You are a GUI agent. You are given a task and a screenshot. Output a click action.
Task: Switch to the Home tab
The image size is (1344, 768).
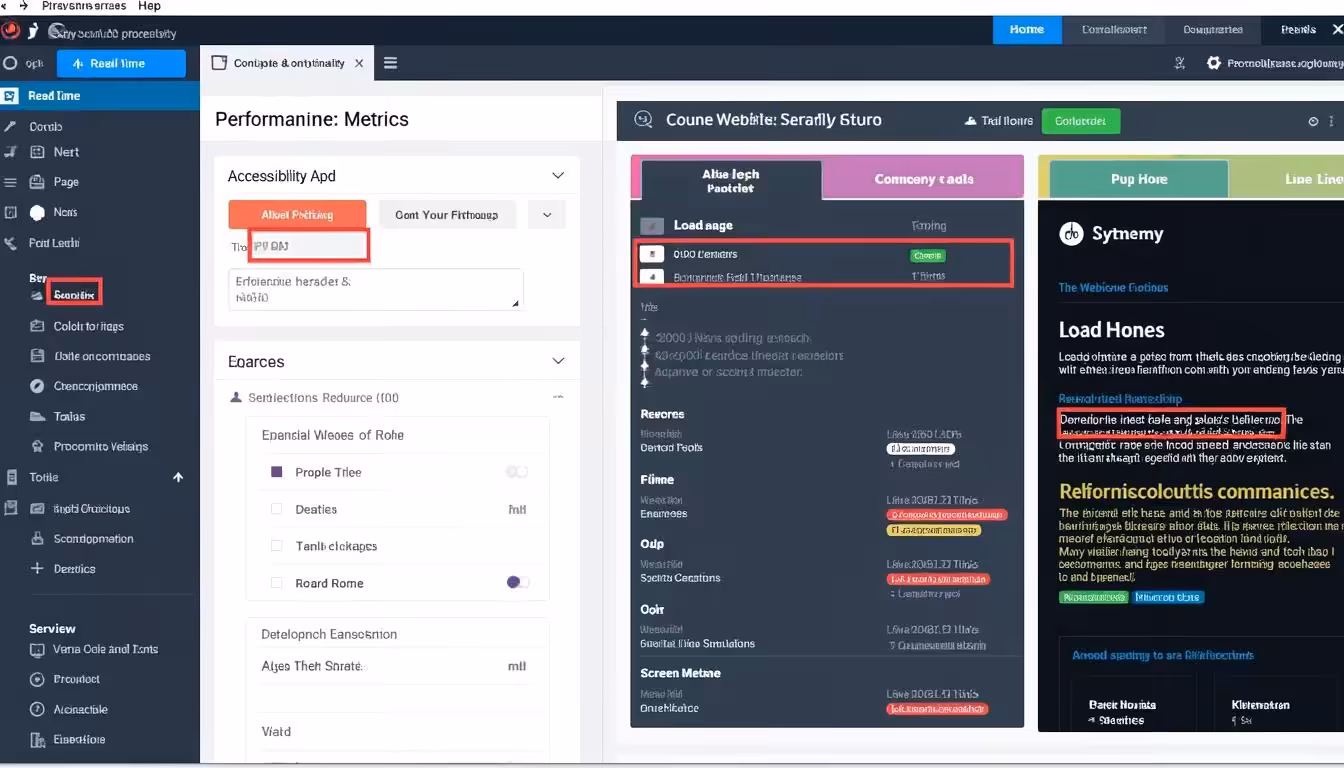pos(1027,30)
